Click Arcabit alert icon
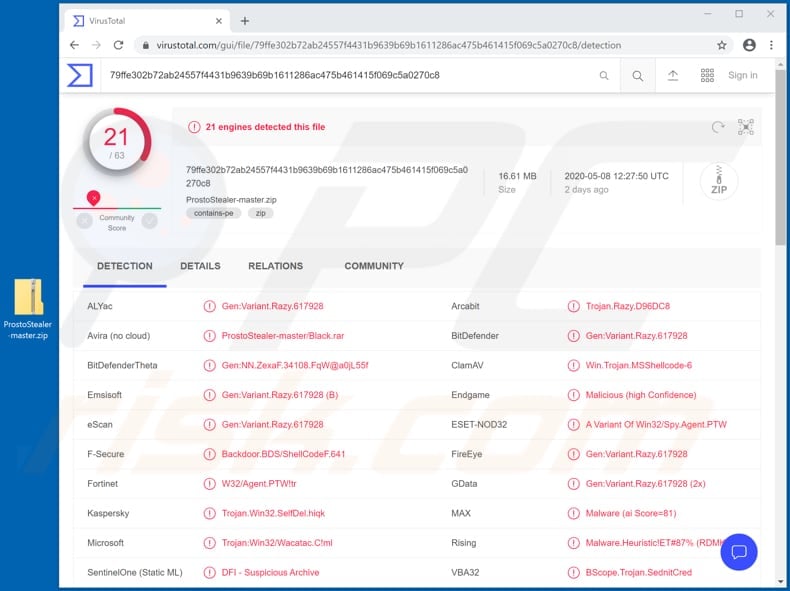This screenshot has height=591, width=790. click(573, 306)
